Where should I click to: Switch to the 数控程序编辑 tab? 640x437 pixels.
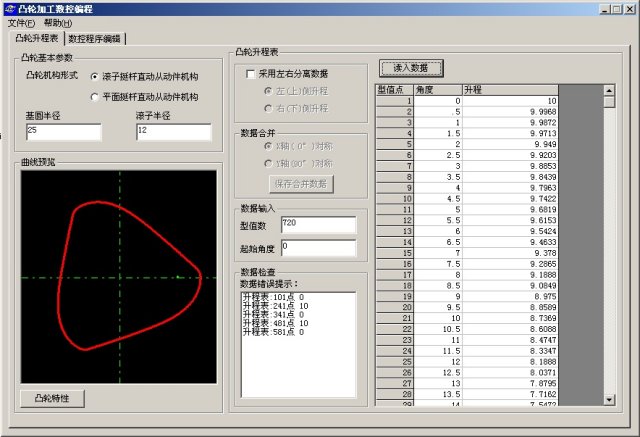(95, 38)
